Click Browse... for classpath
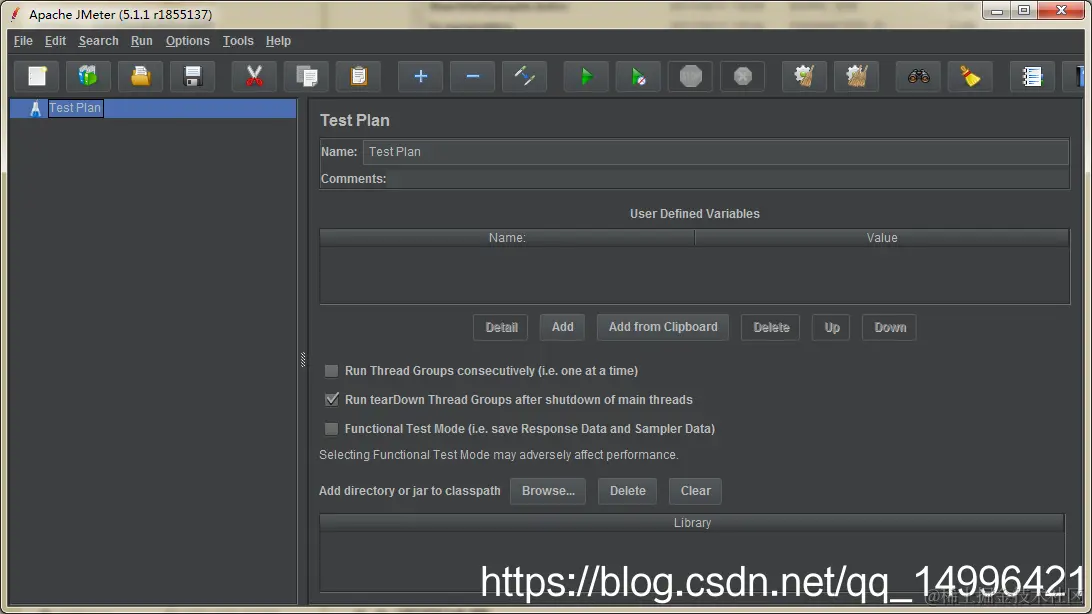The height and width of the screenshot is (614, 1092). click(x=548, y=491)
